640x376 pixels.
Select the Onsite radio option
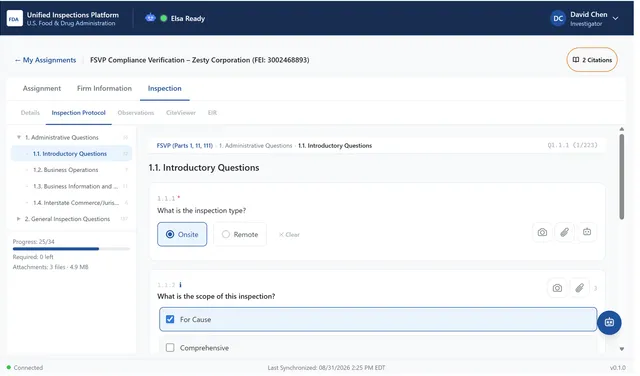(182, 234)
